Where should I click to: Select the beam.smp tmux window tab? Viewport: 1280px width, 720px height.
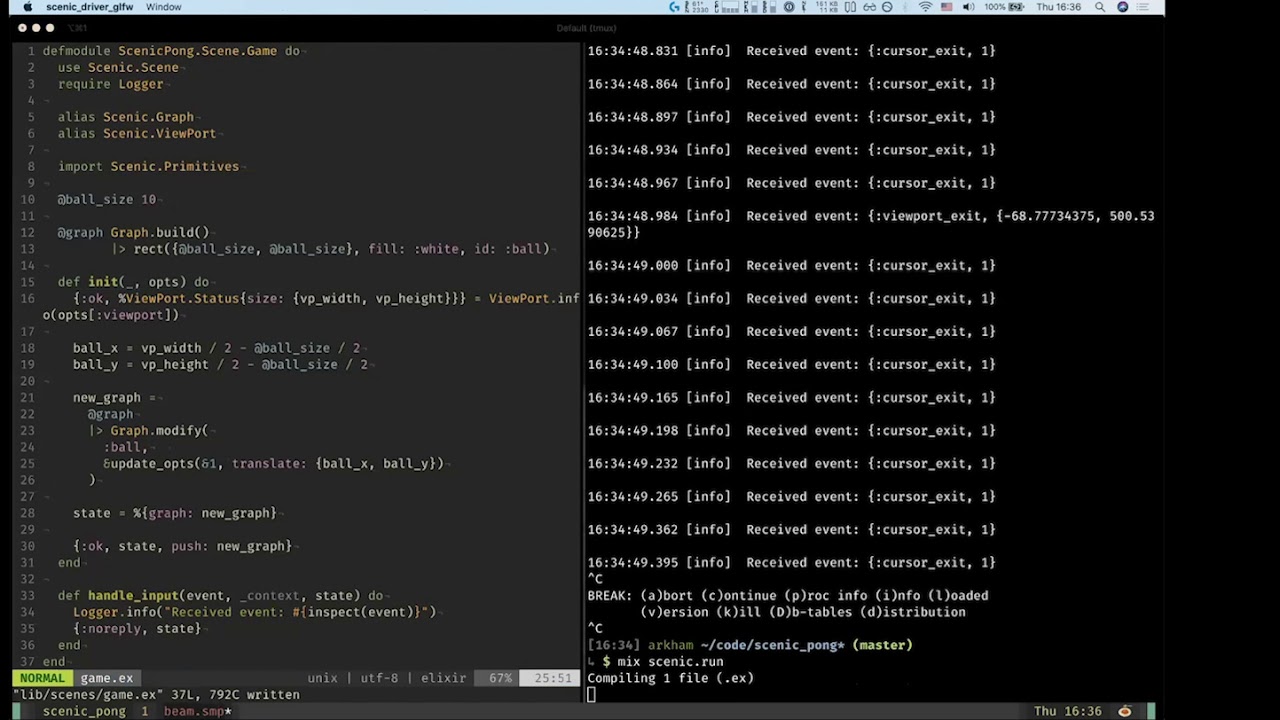click(197, 711)
